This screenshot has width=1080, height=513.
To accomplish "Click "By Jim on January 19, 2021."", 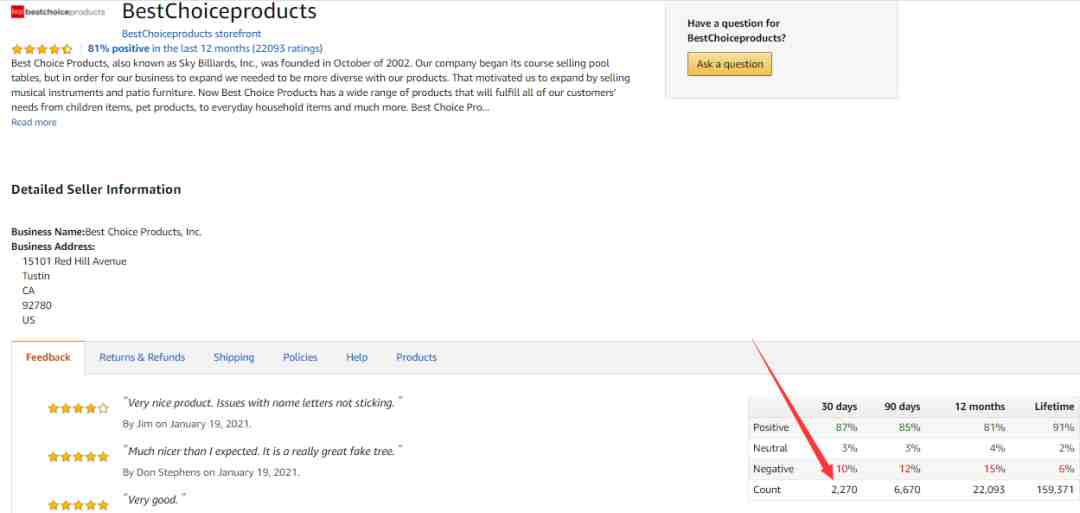I will pos(187,424).
